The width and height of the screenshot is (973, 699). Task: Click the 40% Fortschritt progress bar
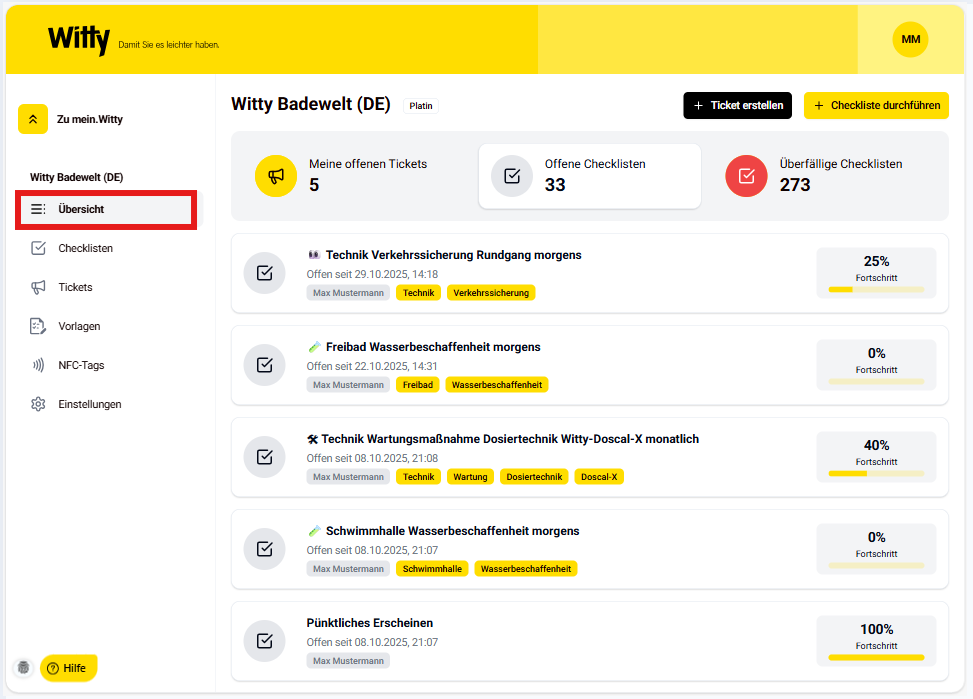coord(876,474)
